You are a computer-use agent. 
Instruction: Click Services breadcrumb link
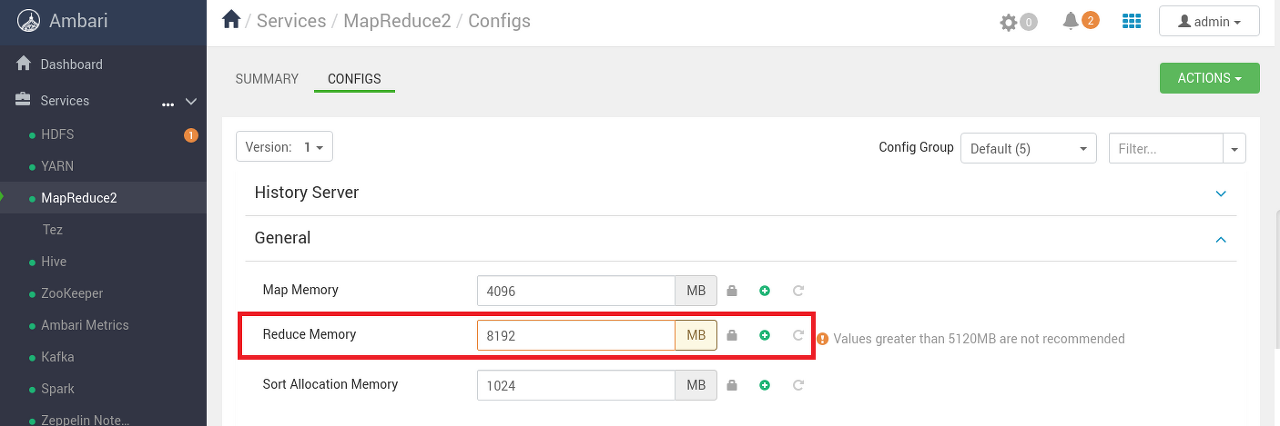click(293, 20)
